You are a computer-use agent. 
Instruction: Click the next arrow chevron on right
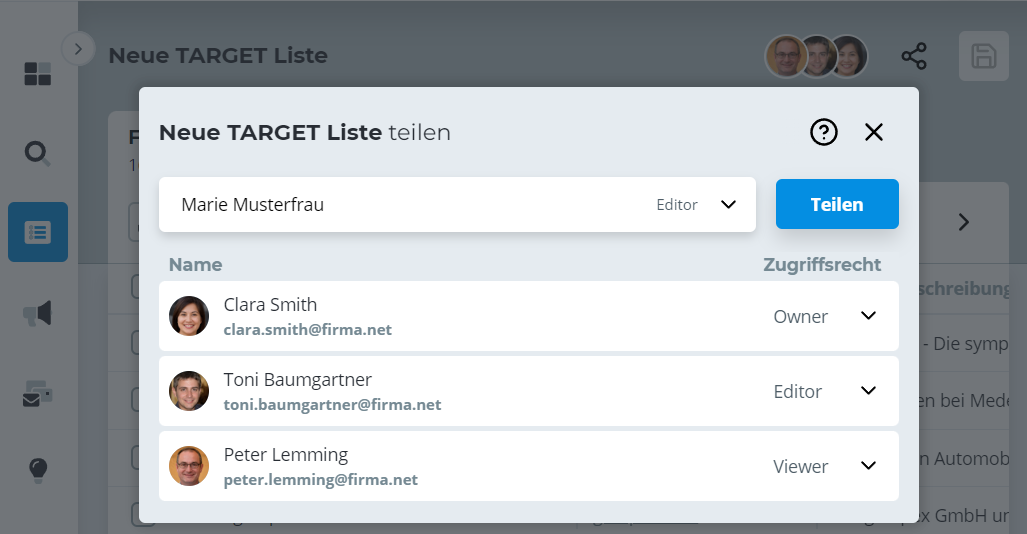(964, 222)
